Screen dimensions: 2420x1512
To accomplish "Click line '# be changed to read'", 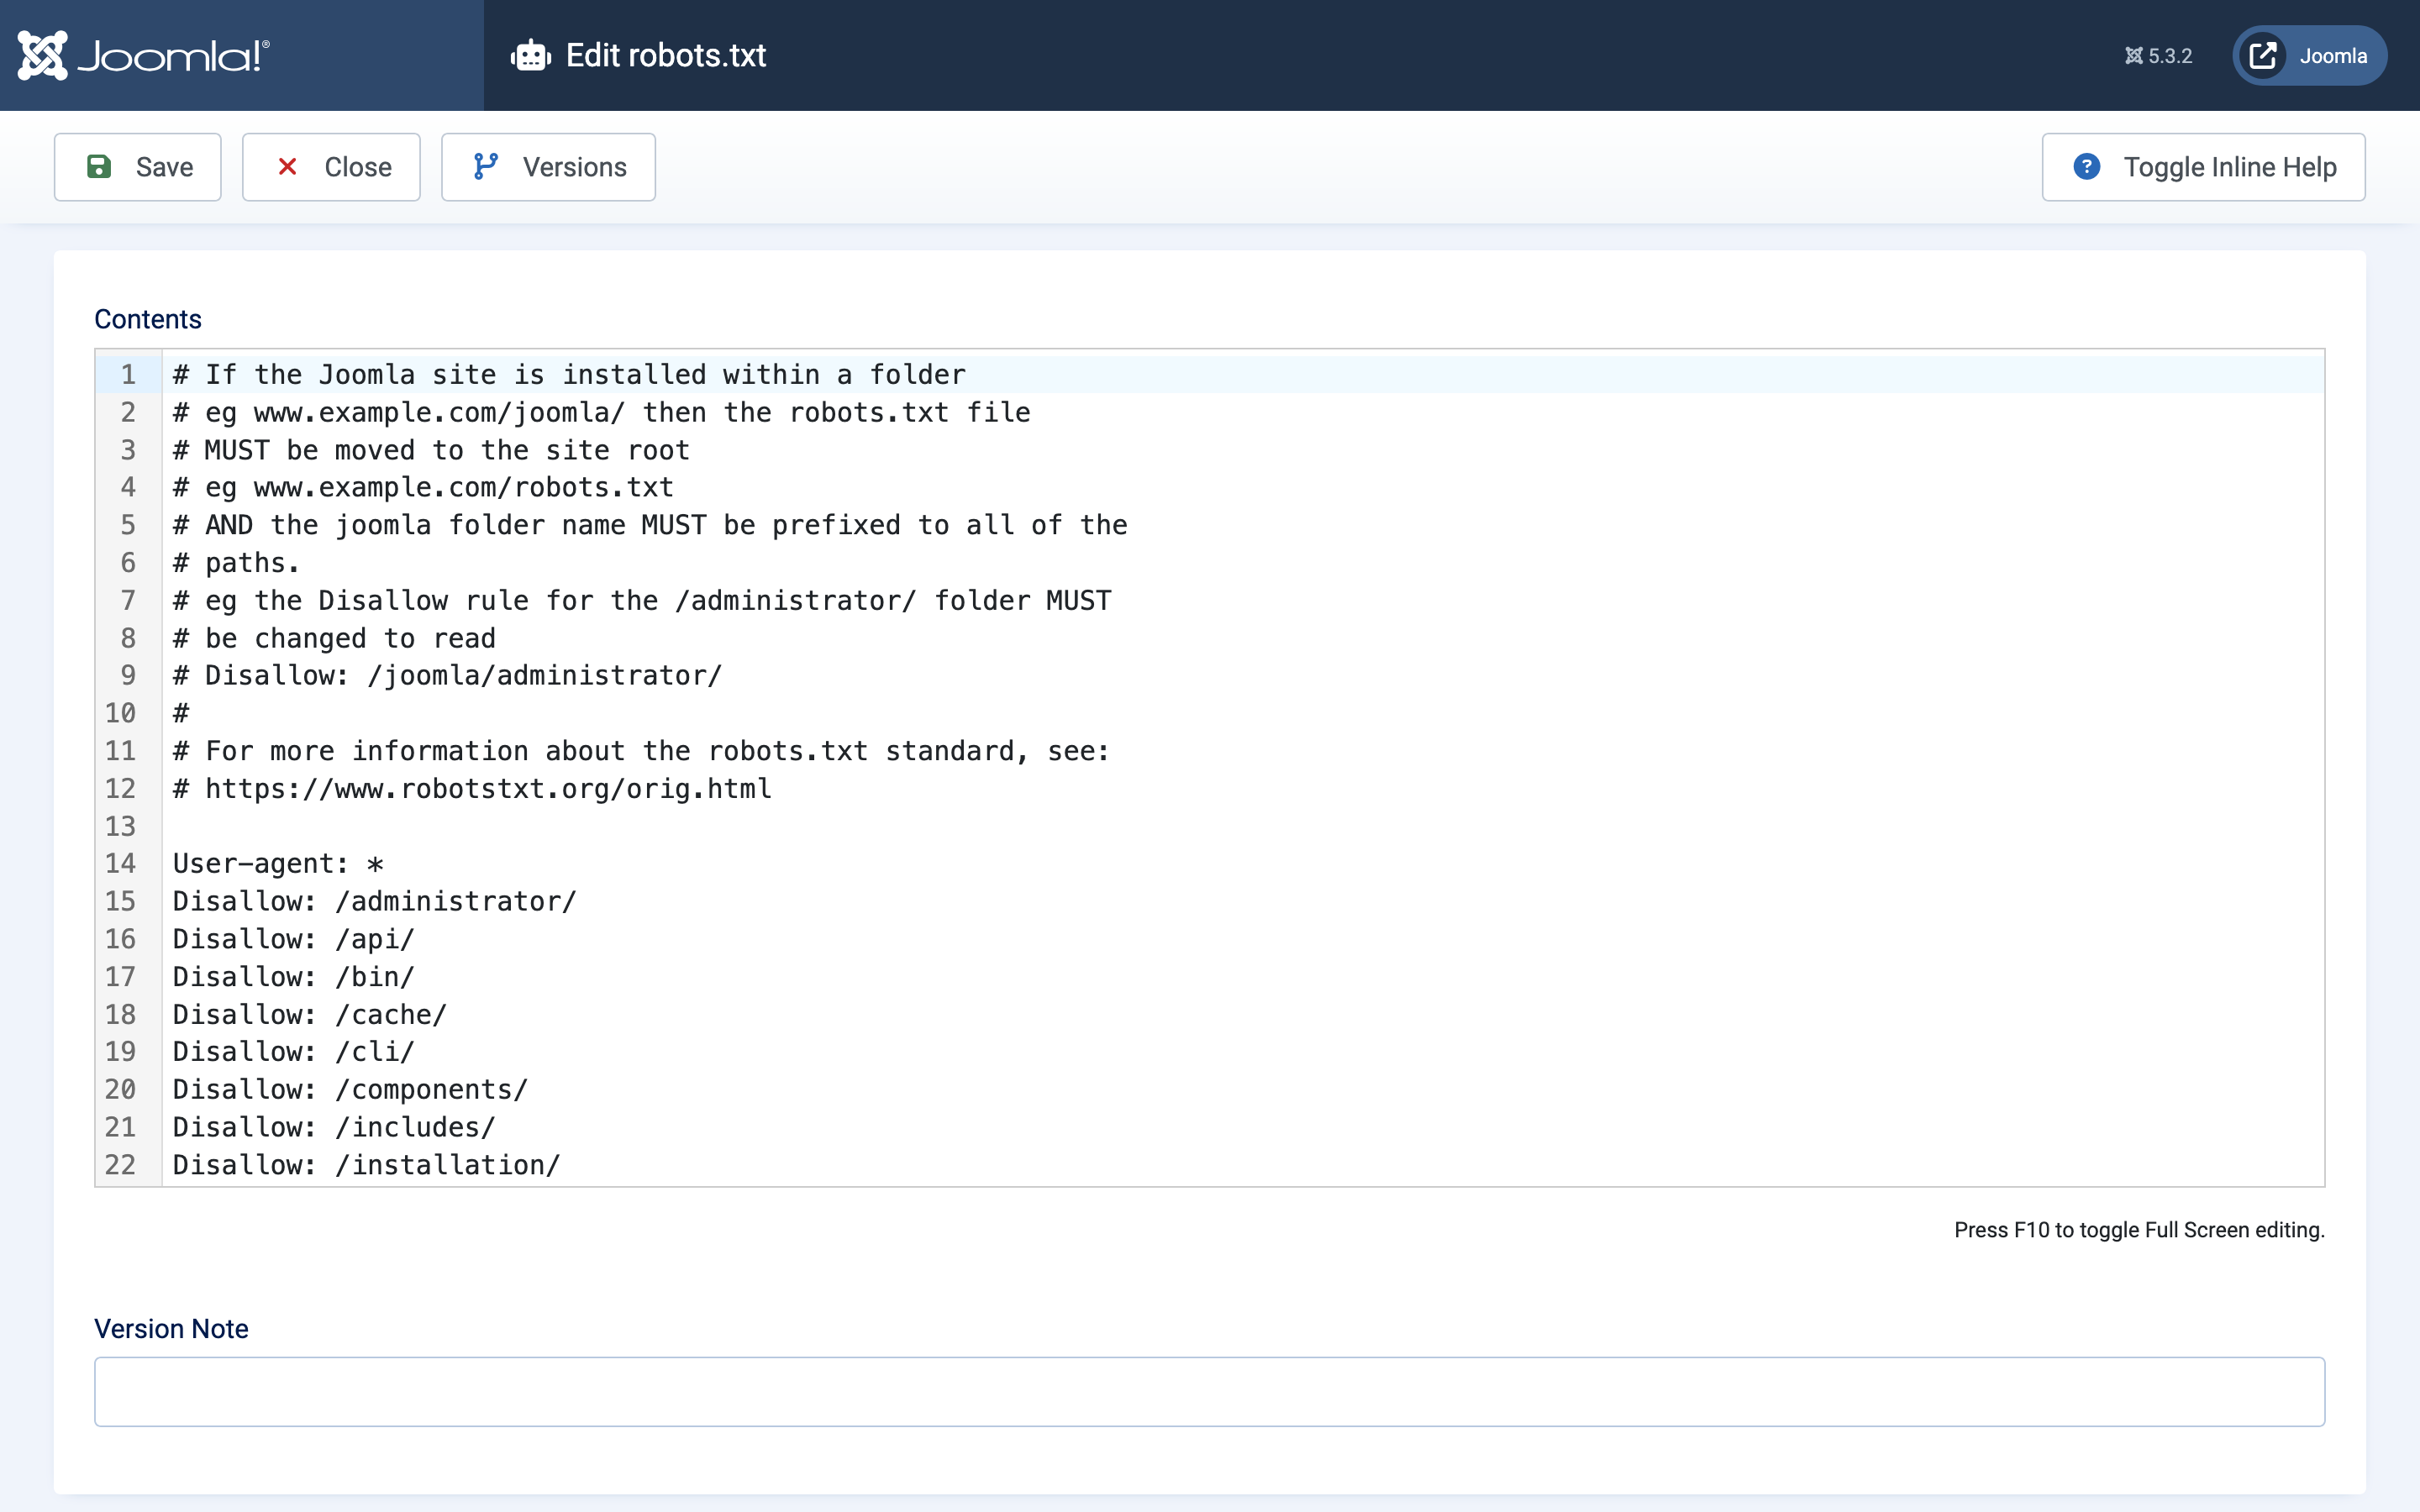I will coord(334,638).
